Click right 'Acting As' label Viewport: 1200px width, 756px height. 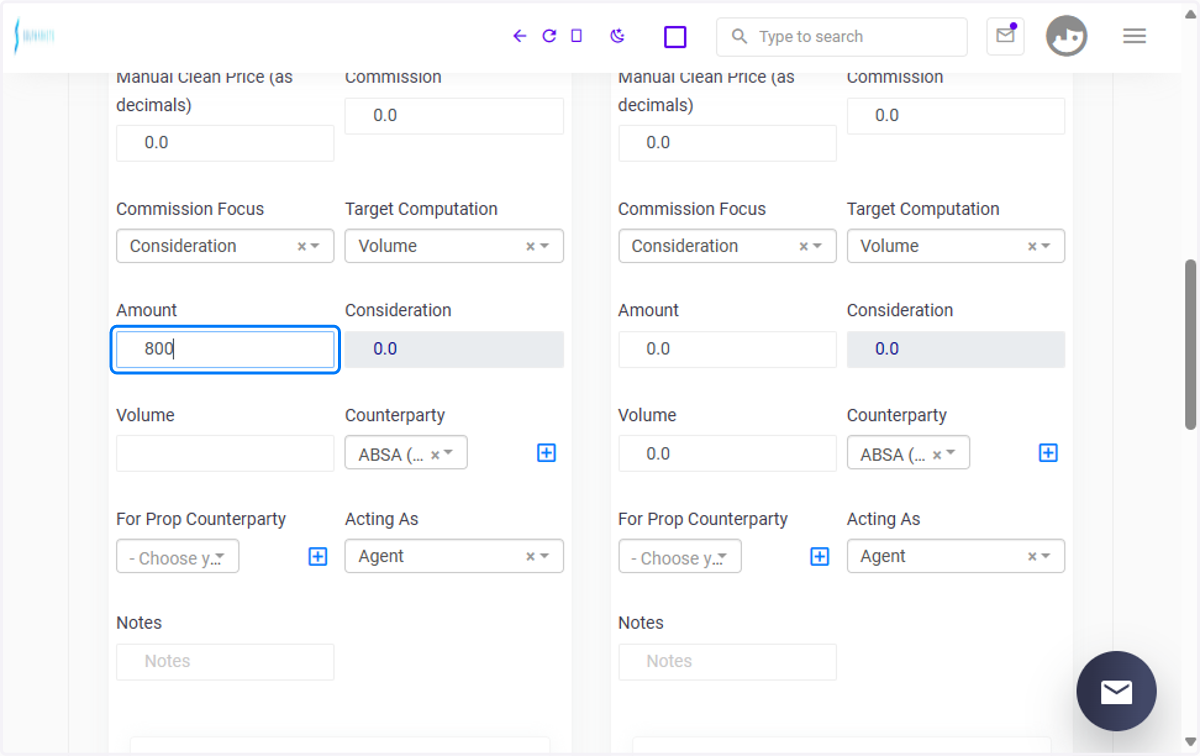point(883,519)
